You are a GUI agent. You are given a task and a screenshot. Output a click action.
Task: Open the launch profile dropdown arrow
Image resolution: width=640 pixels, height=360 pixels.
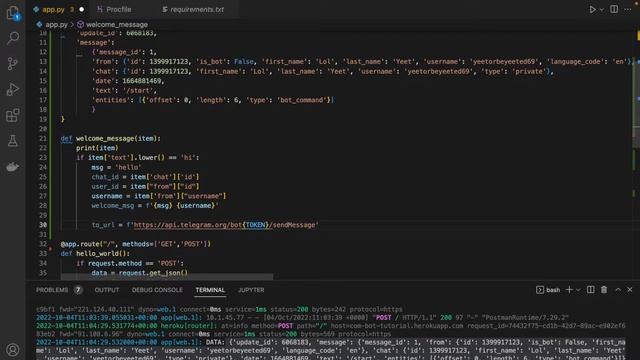[x=578, y=290]
